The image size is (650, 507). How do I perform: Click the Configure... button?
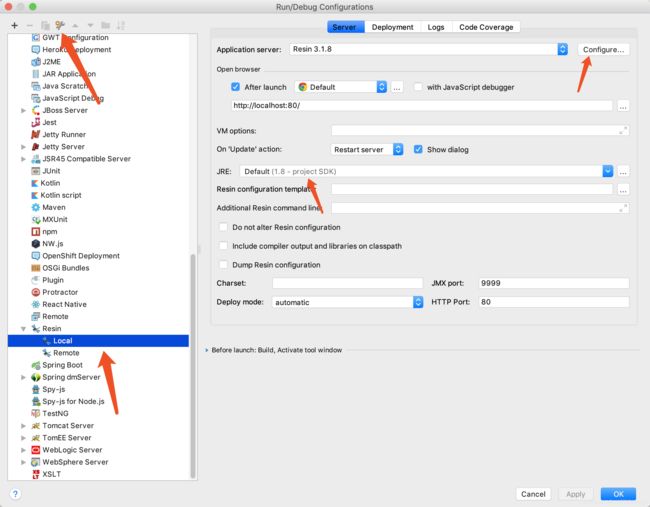pos(604,49)
